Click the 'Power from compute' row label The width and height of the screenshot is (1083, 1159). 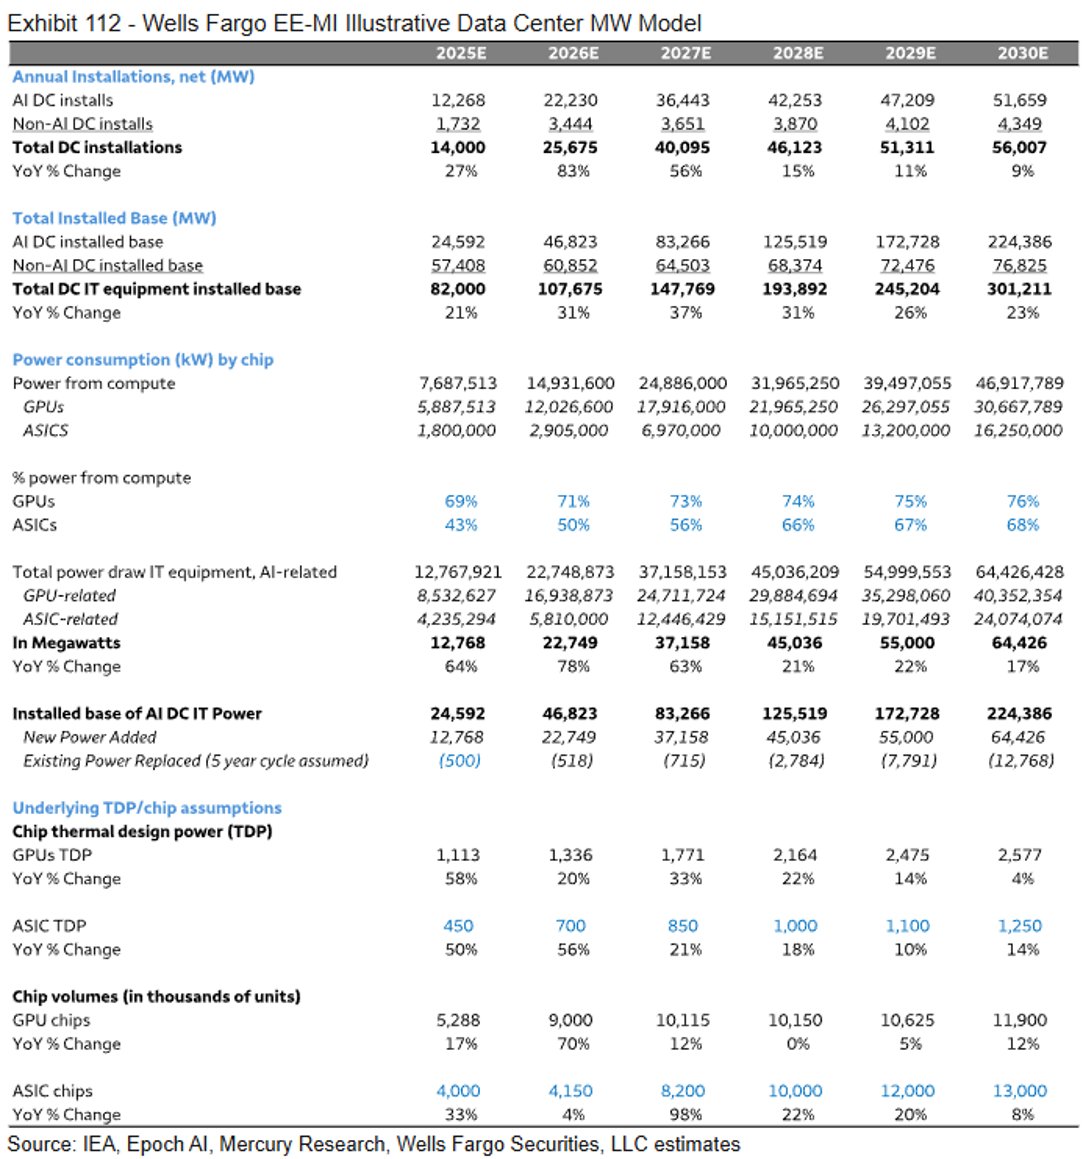(x=94, y=384)
